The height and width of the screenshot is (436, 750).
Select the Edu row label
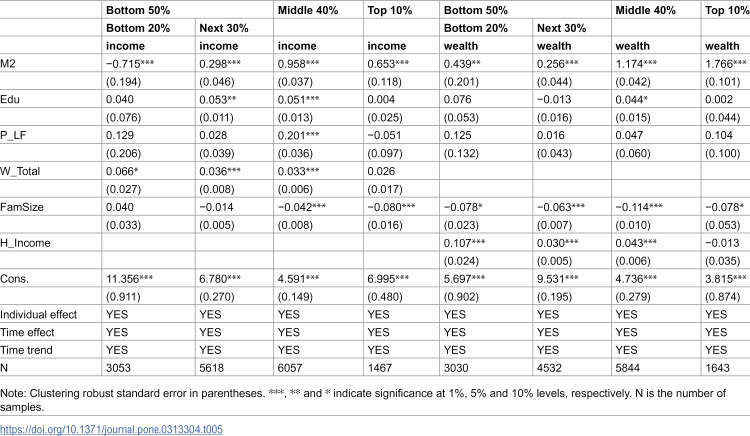click(10, 99)
